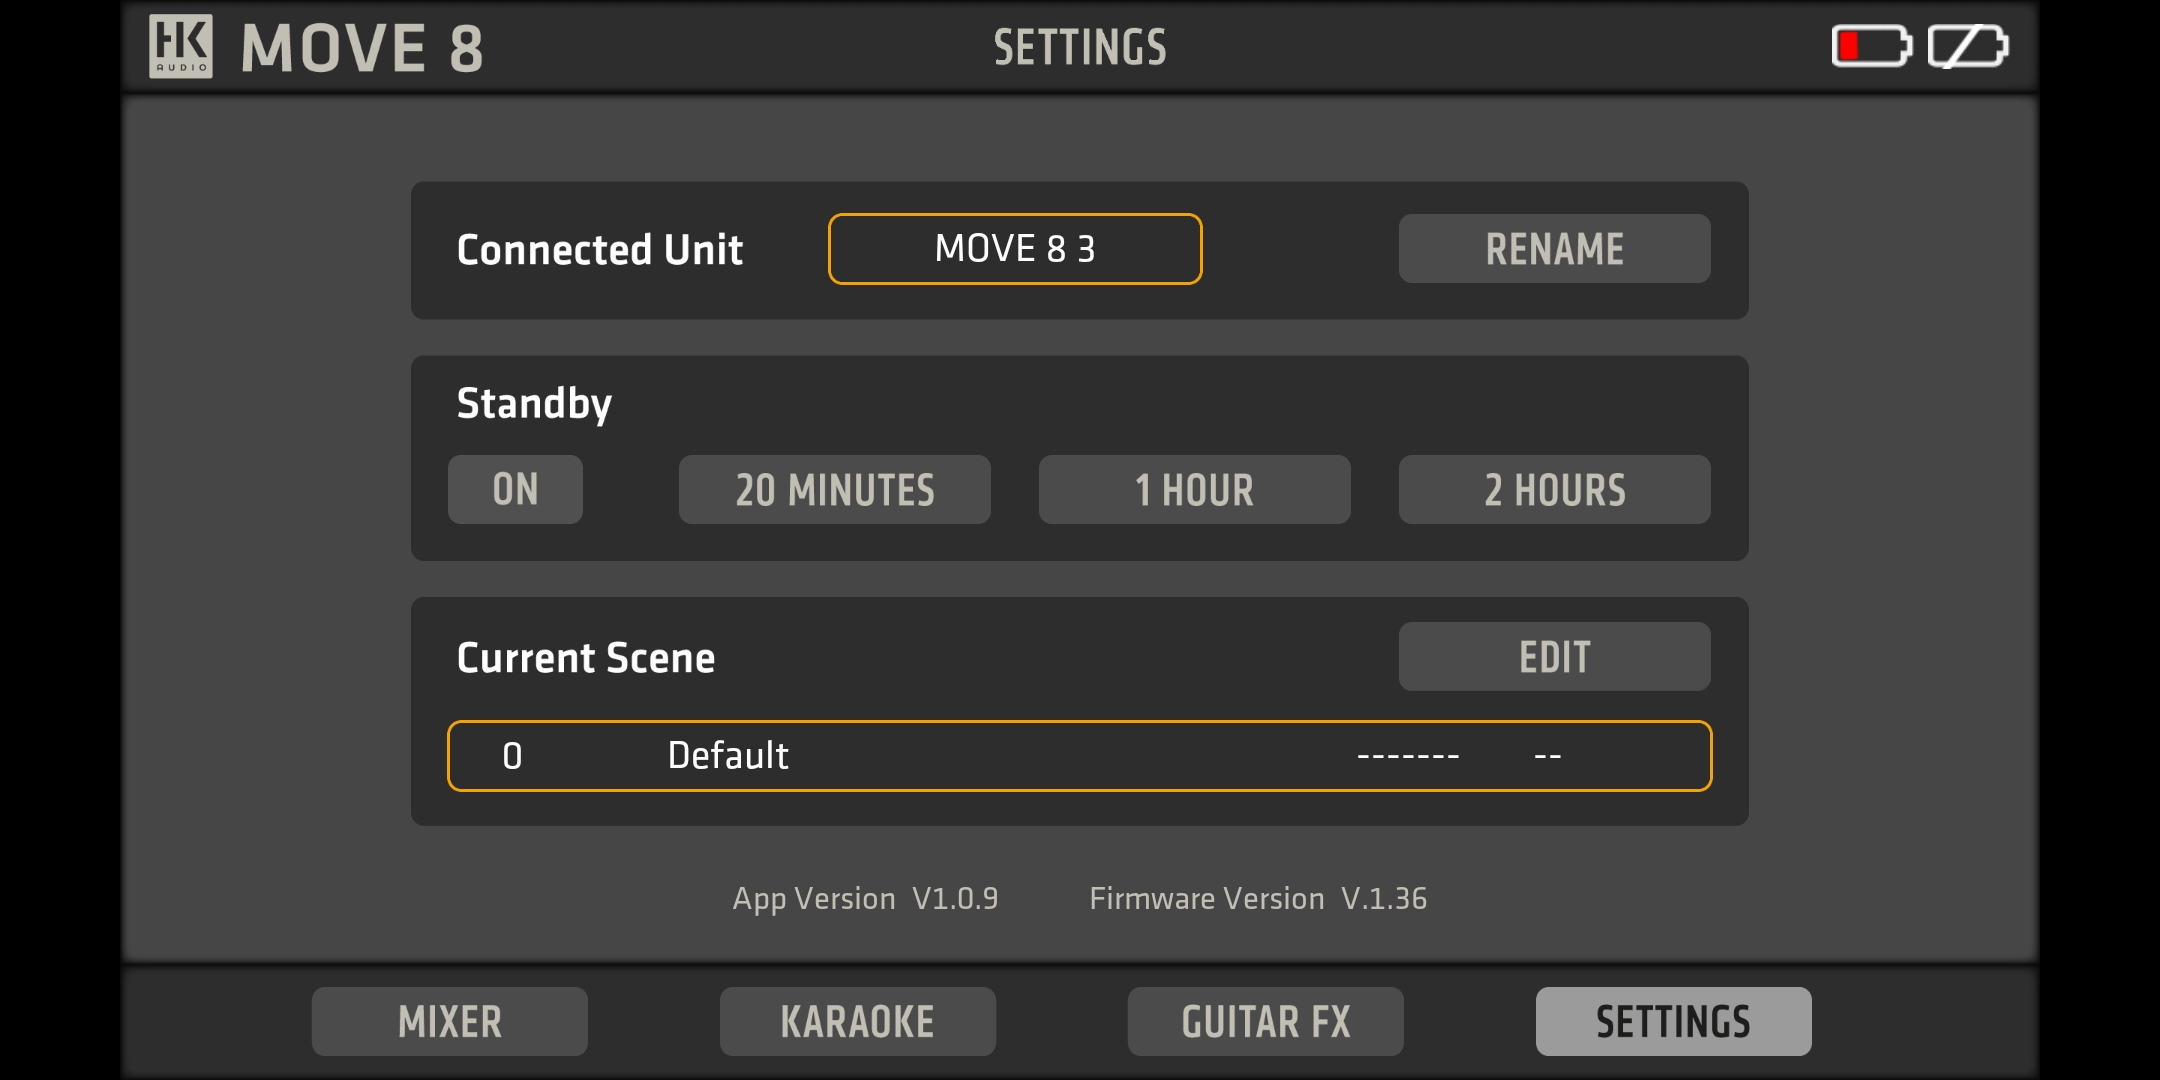Screen dimensions: 2160x1080
Task: Select the SETTINGS tab at bottom
Action: click(1673, 1021)
